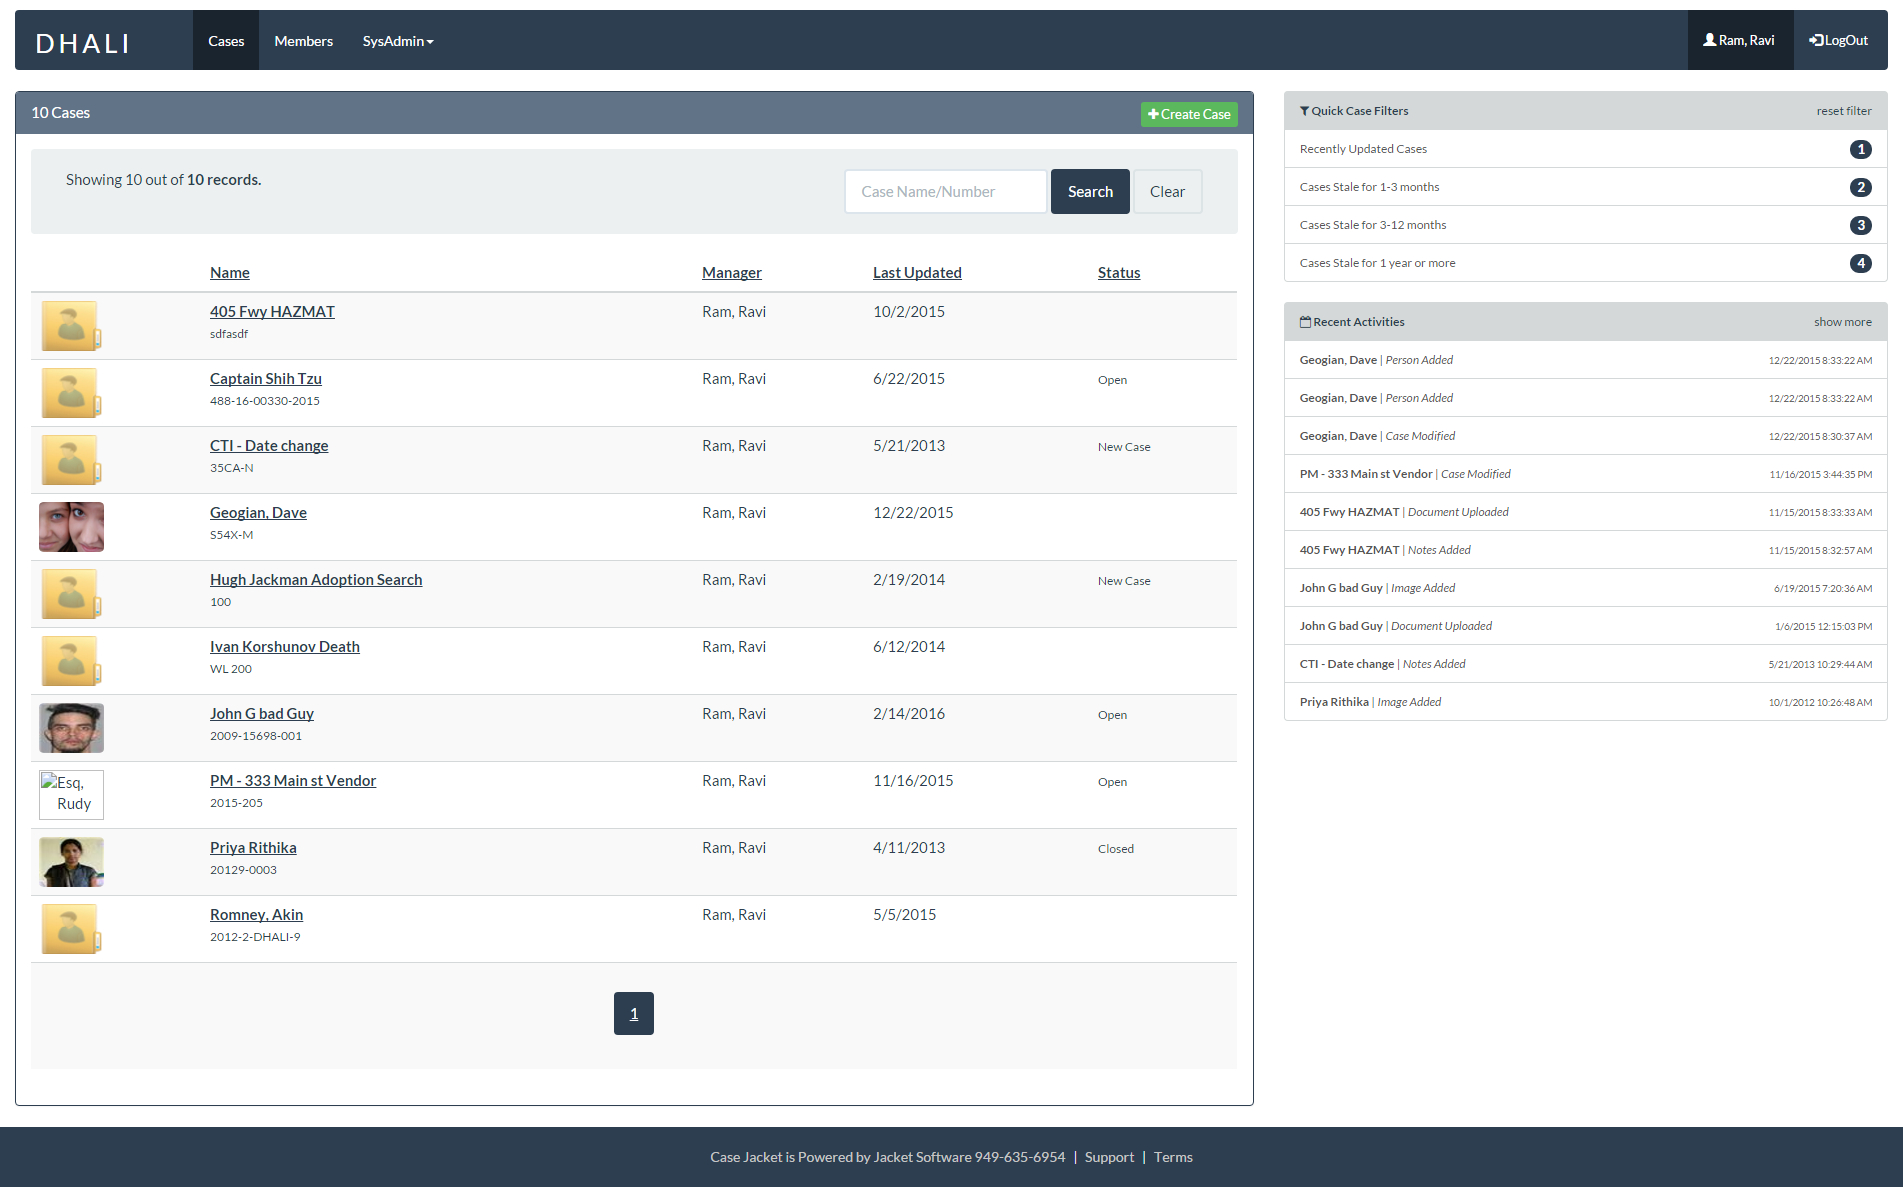Viewport: 1903px width, 1187px height.
Task: Click the folder icon for Captain Shih Tzu case
Action: point(70,392)
